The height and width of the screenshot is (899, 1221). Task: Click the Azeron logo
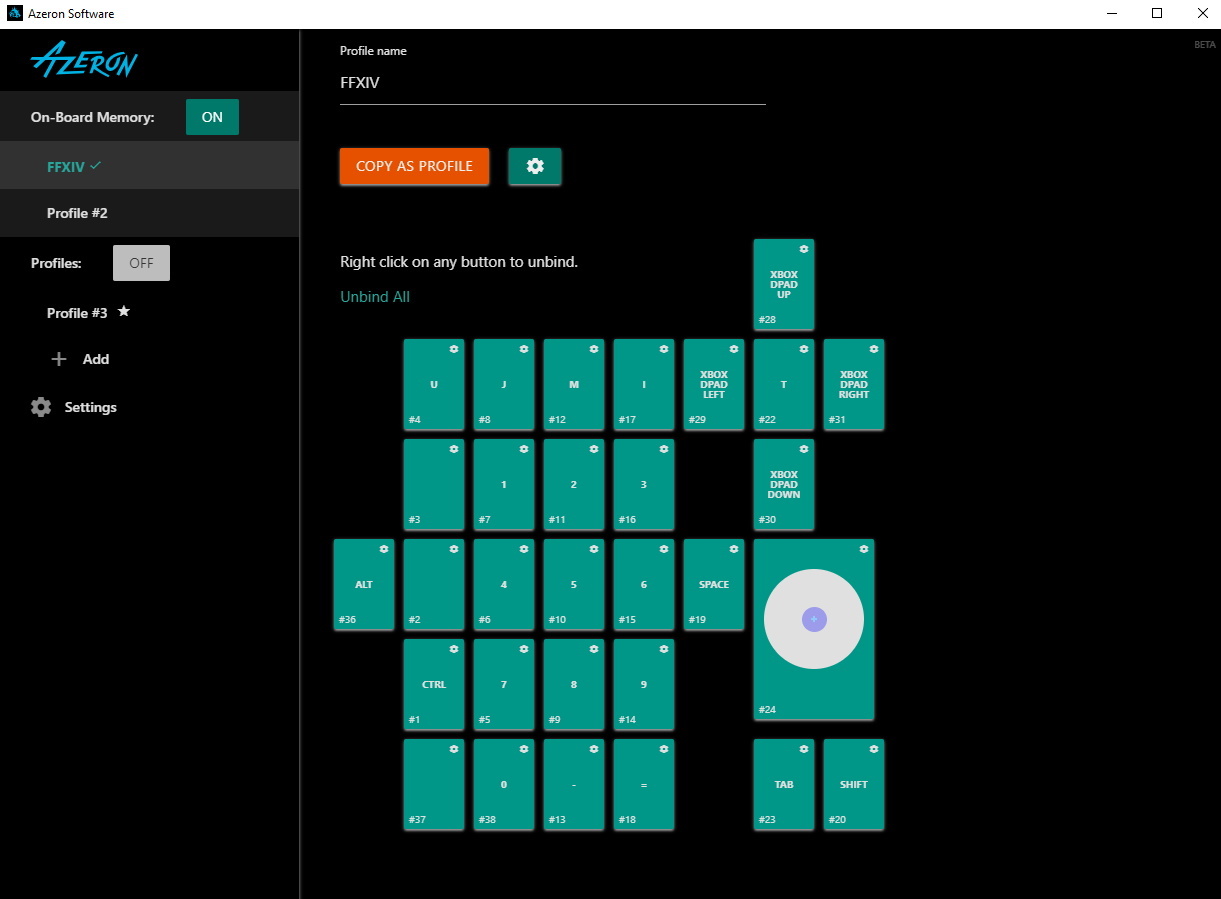click(84, 61)
